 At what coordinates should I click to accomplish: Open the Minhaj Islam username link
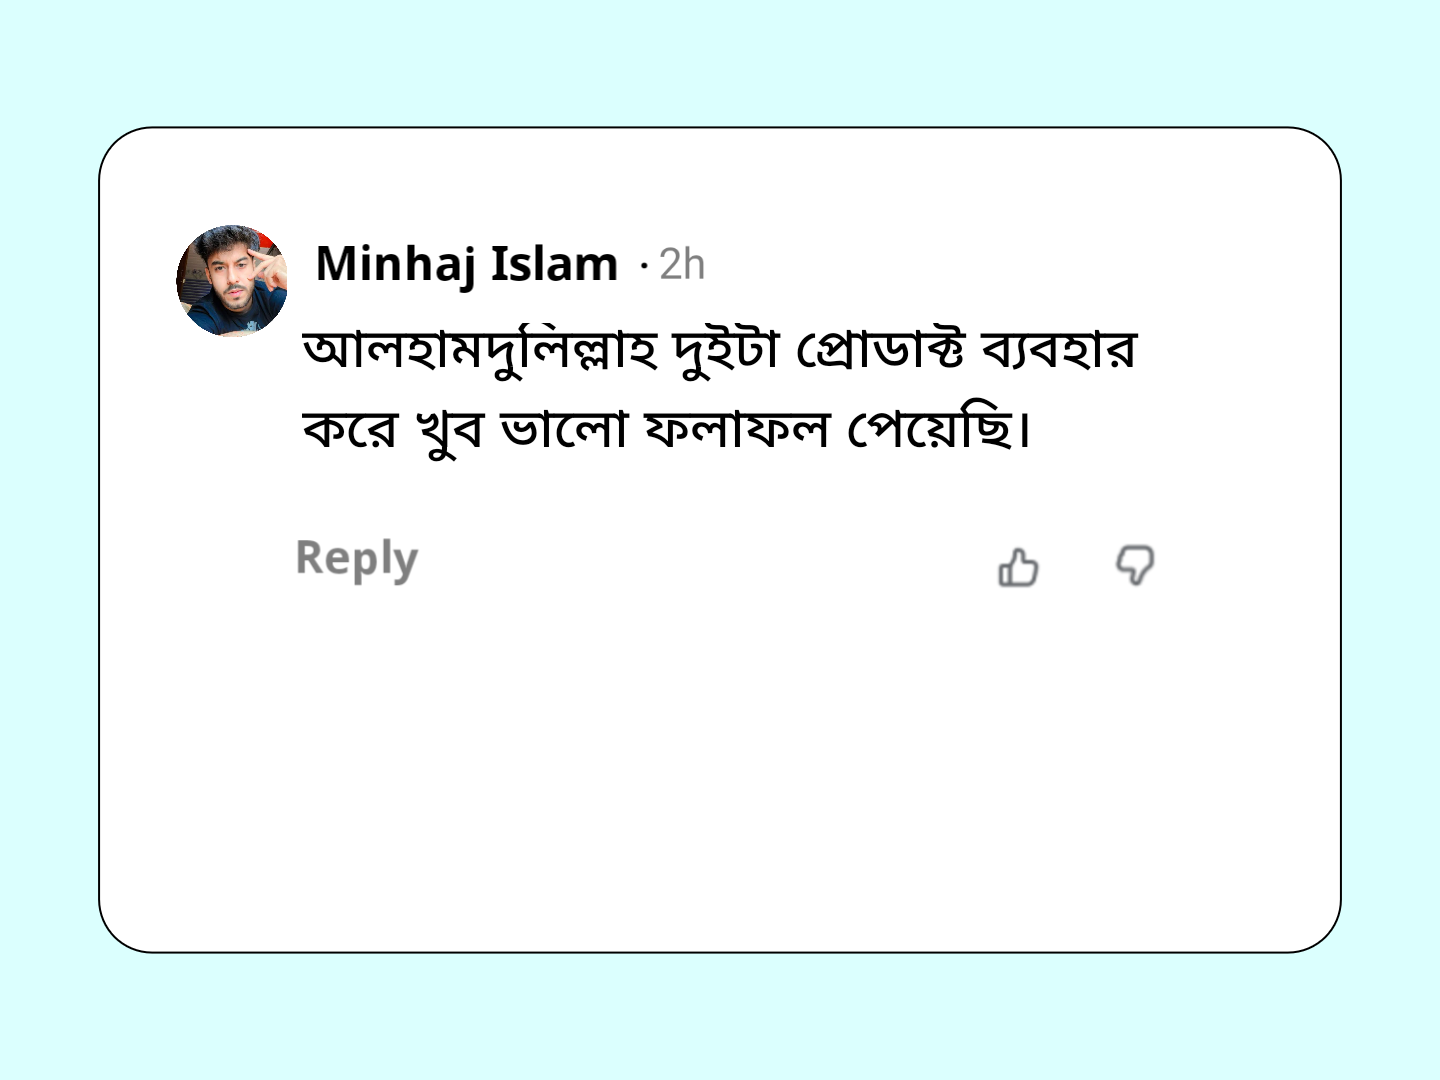point(467,264)
